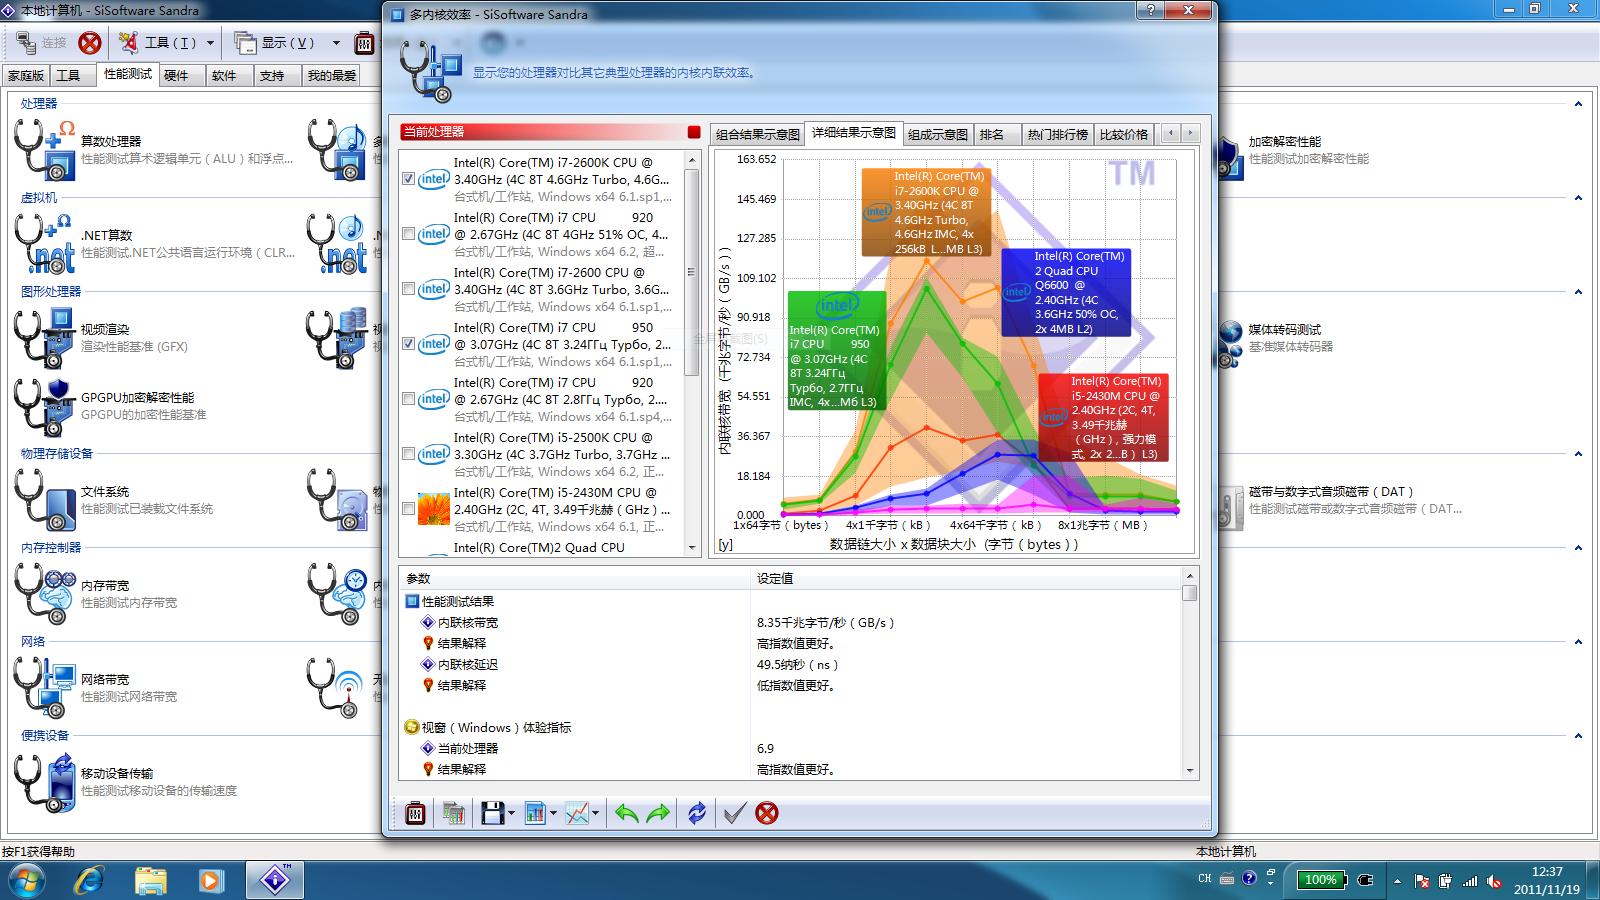
Task: Open the 显示(V) dropdown arrow
Action: tap(336, 43)
